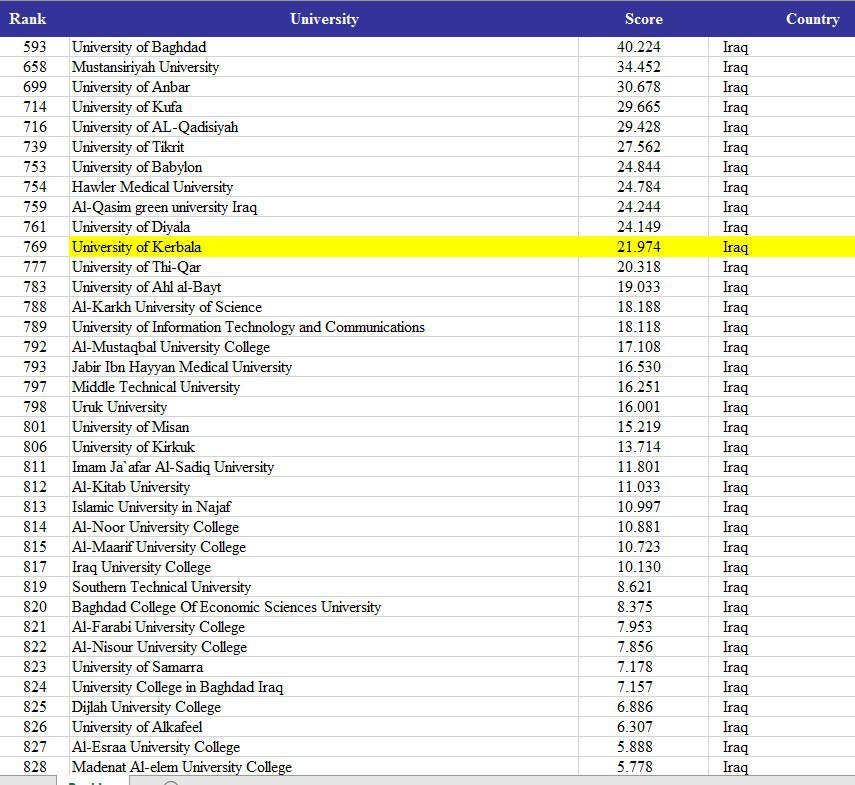Click the Score column header
Viewport: 855px width, 785px height.
643,19
